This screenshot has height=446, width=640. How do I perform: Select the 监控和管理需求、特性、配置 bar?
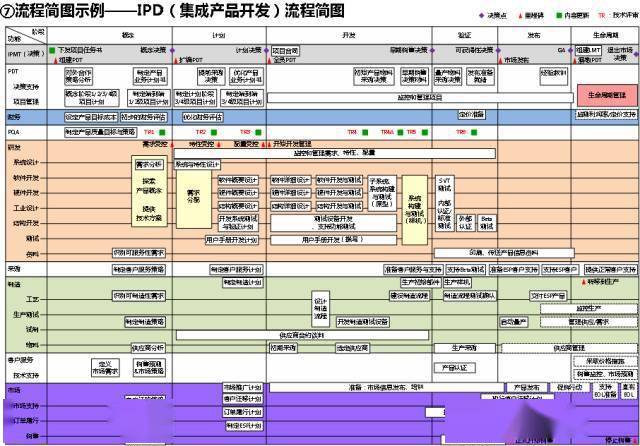[334, 153]
